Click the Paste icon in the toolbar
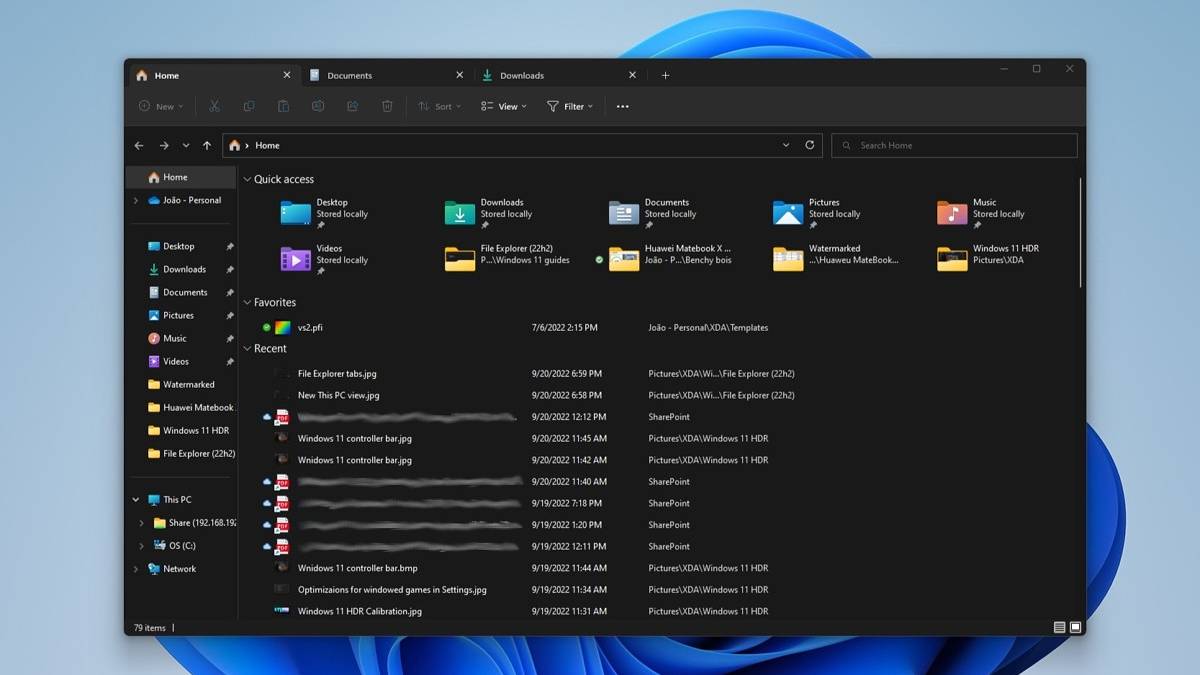Image resolution: width=1200 pixels, height=675 pixels. (x=283, y=105)
